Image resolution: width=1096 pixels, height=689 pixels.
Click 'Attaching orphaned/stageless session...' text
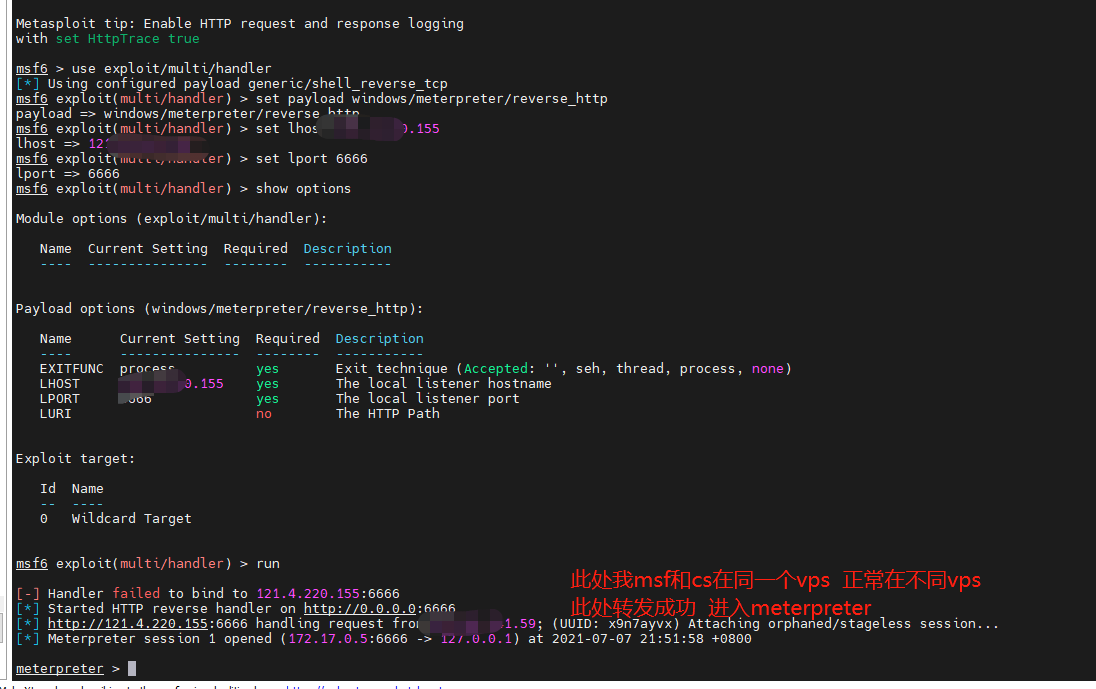coord(843,623)
